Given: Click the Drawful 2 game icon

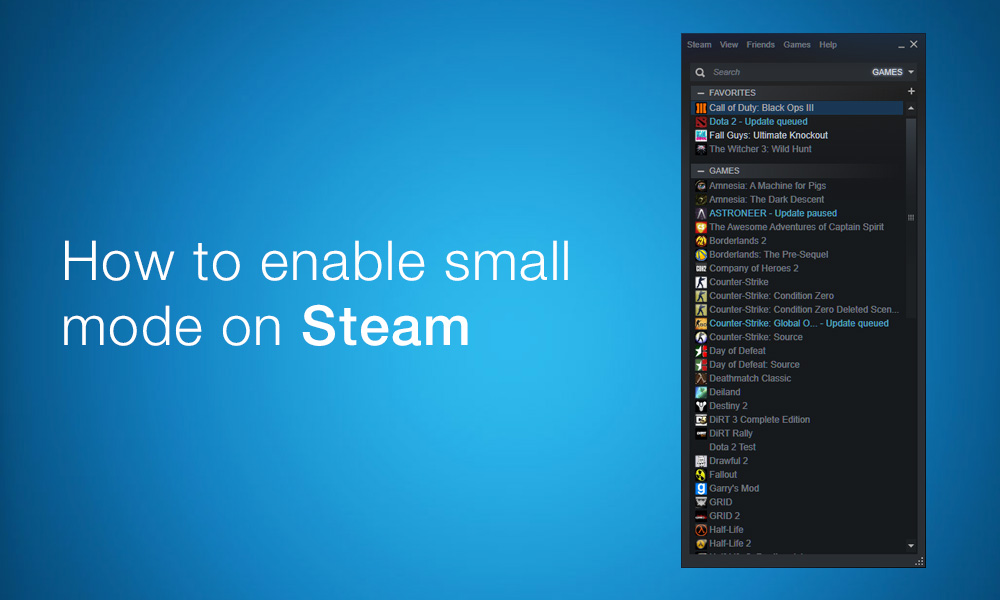Looking at the screenshot, I should click(x=701, y=461).
